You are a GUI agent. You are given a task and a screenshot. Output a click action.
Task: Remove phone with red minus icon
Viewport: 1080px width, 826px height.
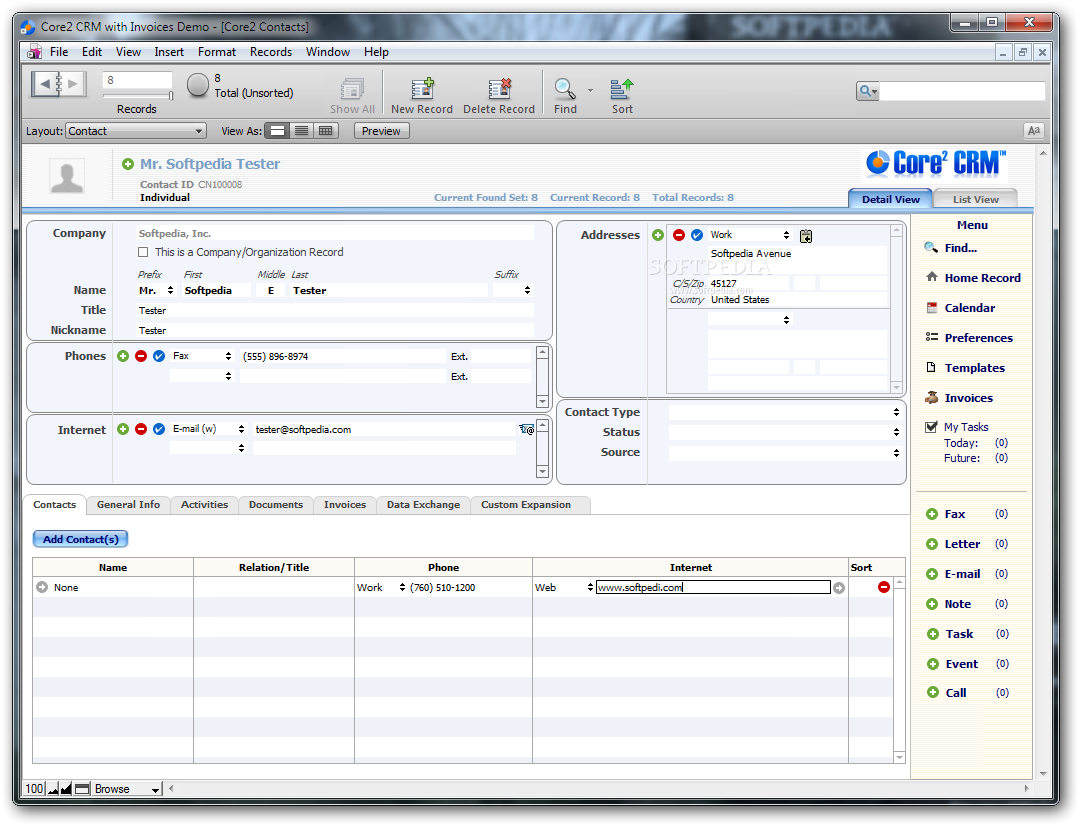(x=141, y=356)
